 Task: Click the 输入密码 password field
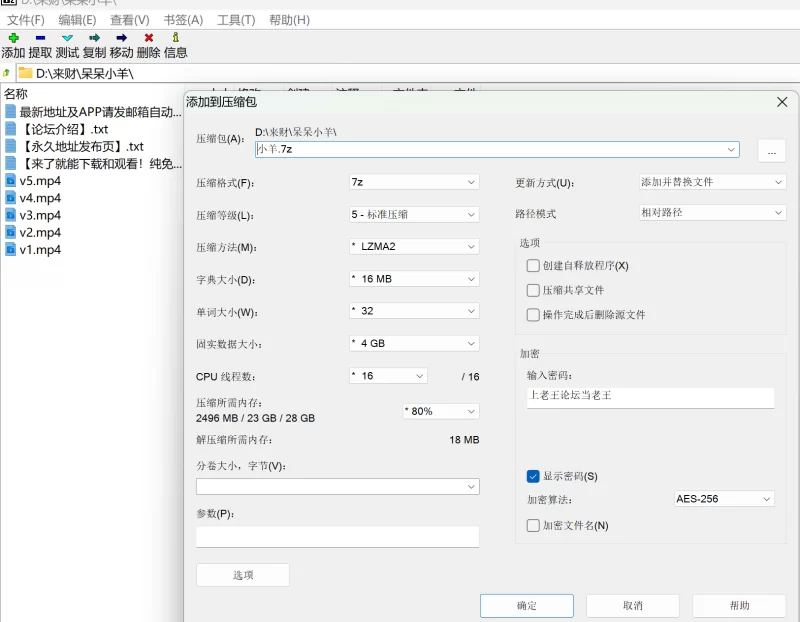(x=650, y=397)
